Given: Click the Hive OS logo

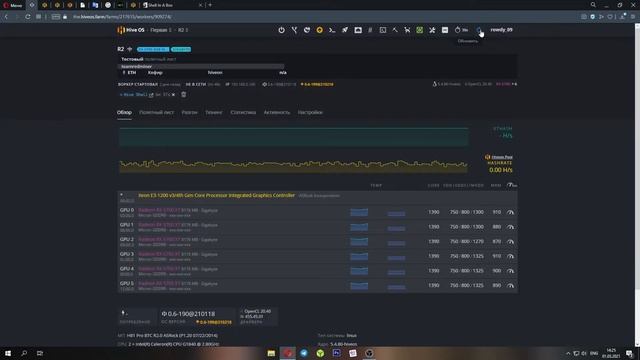Looking at the screenshot, I should tap(131, 30).
